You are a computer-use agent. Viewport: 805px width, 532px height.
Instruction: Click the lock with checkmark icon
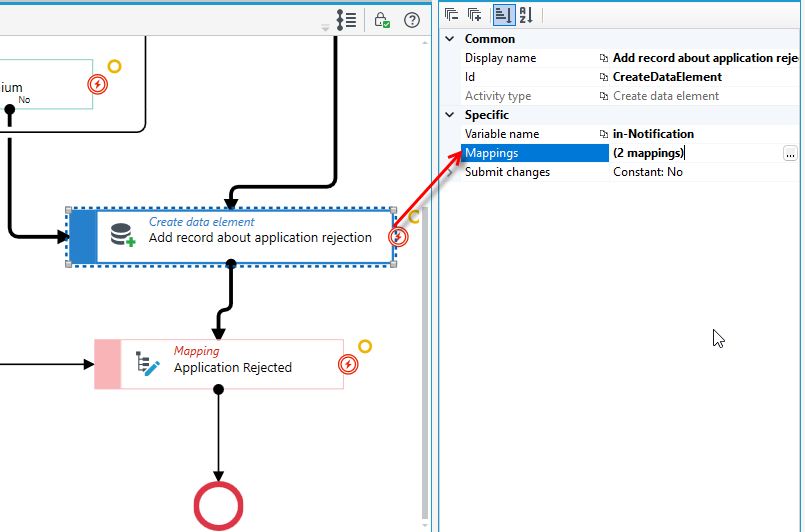coord(381,20)
